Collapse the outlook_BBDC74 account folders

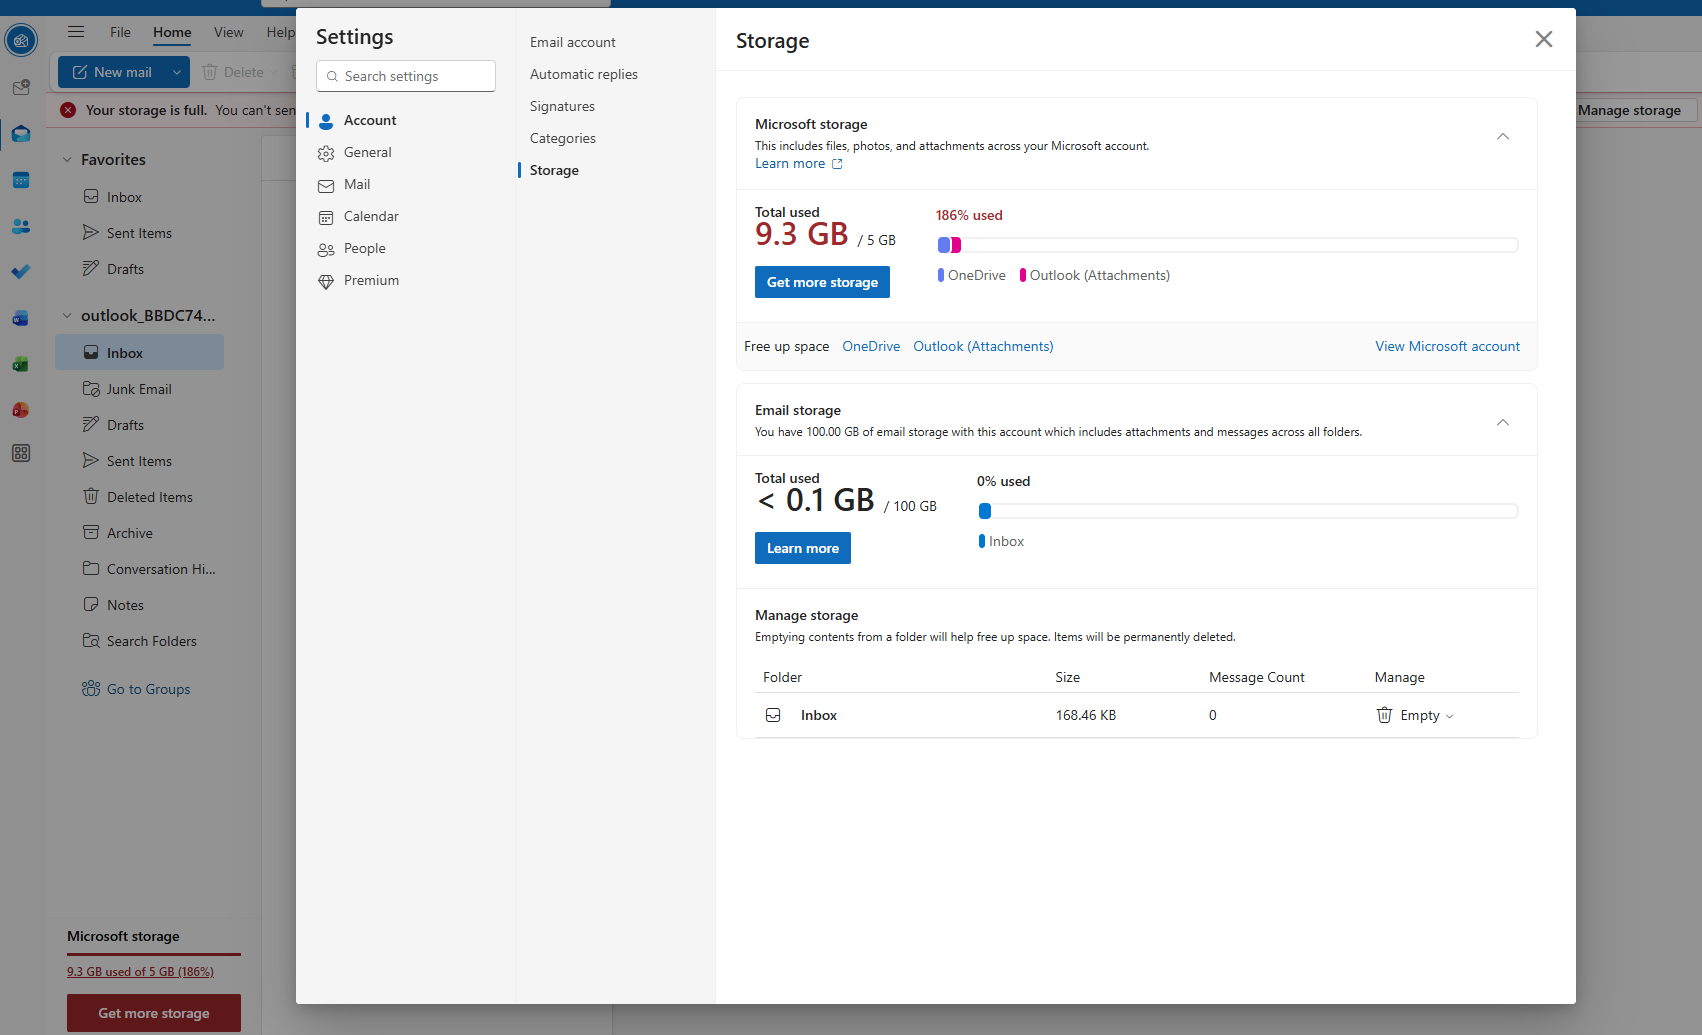click(67, 315)
